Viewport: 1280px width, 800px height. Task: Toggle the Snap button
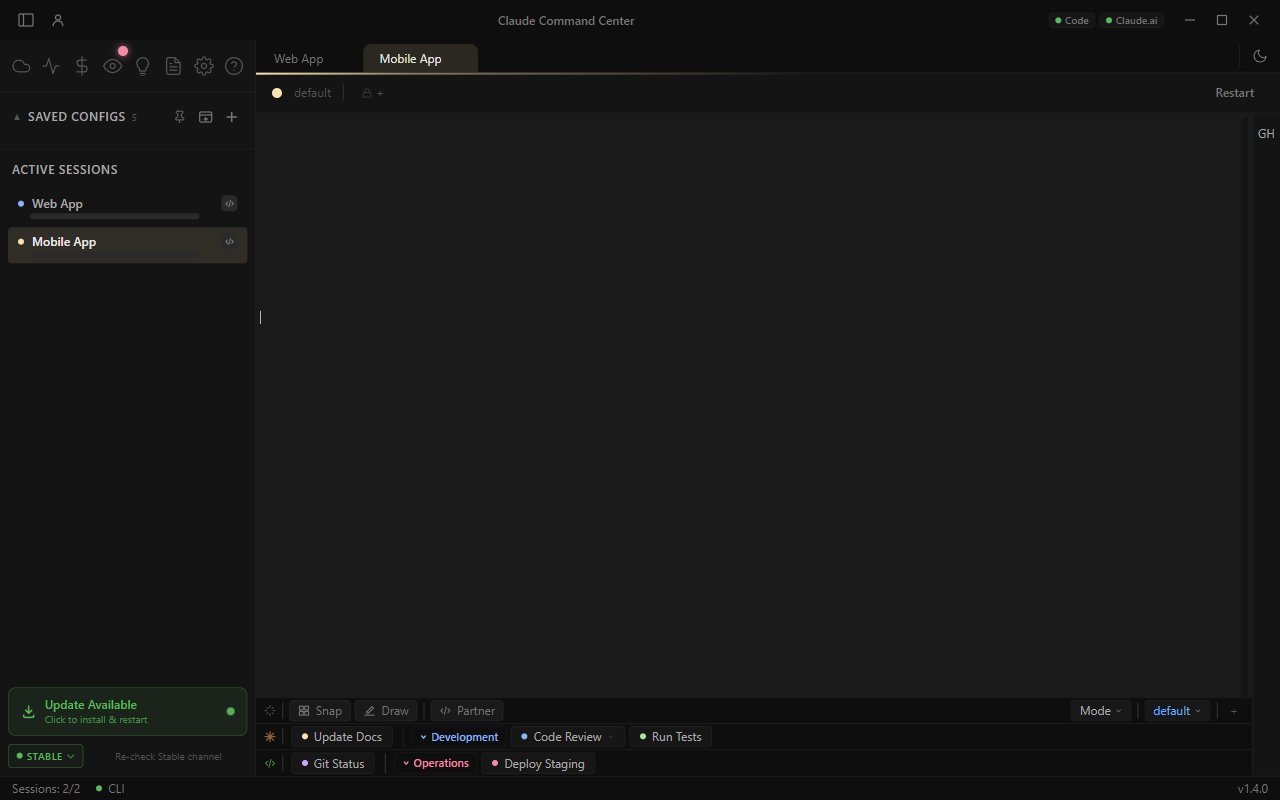pyautogui.click(x=320, y=711)
